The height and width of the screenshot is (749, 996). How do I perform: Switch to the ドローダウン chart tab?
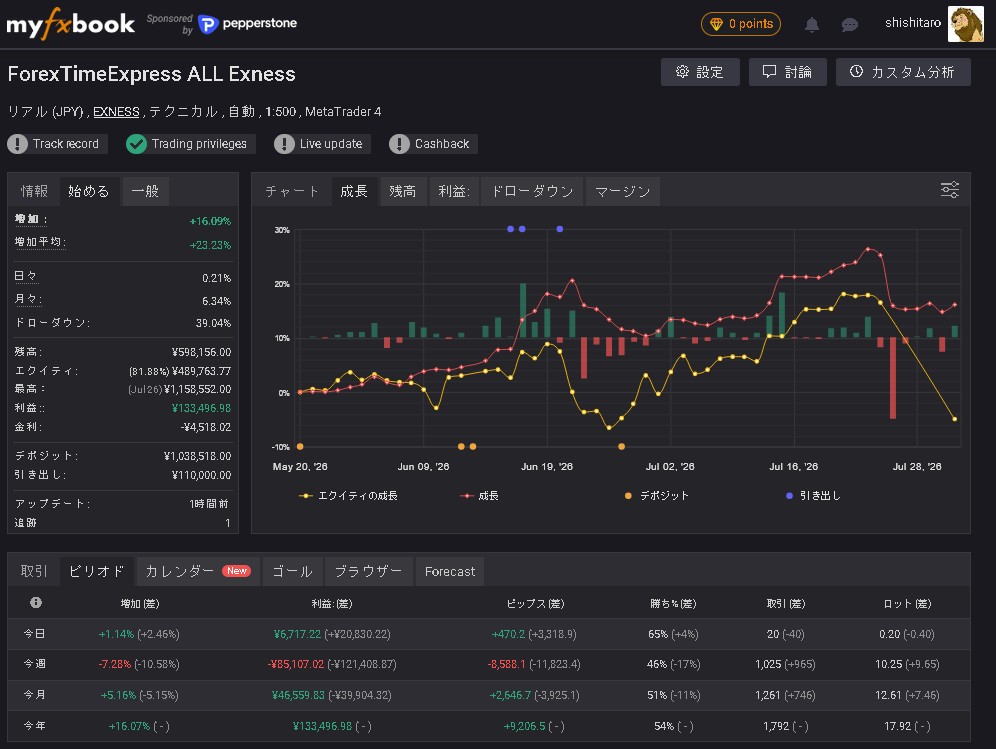(532, 191)
